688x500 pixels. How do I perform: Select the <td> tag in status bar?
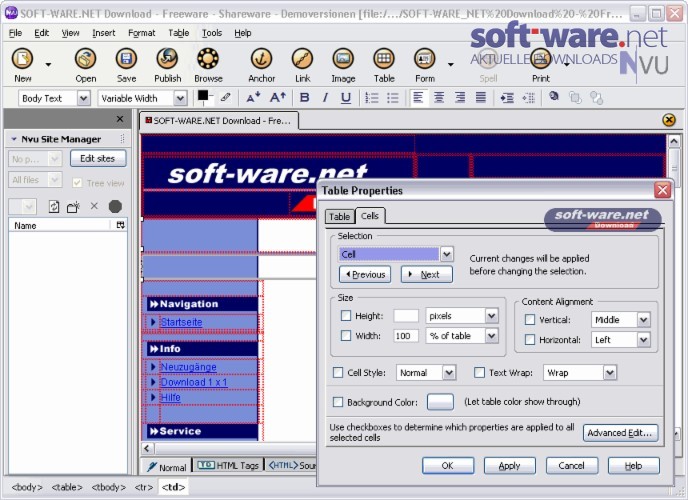173,487
